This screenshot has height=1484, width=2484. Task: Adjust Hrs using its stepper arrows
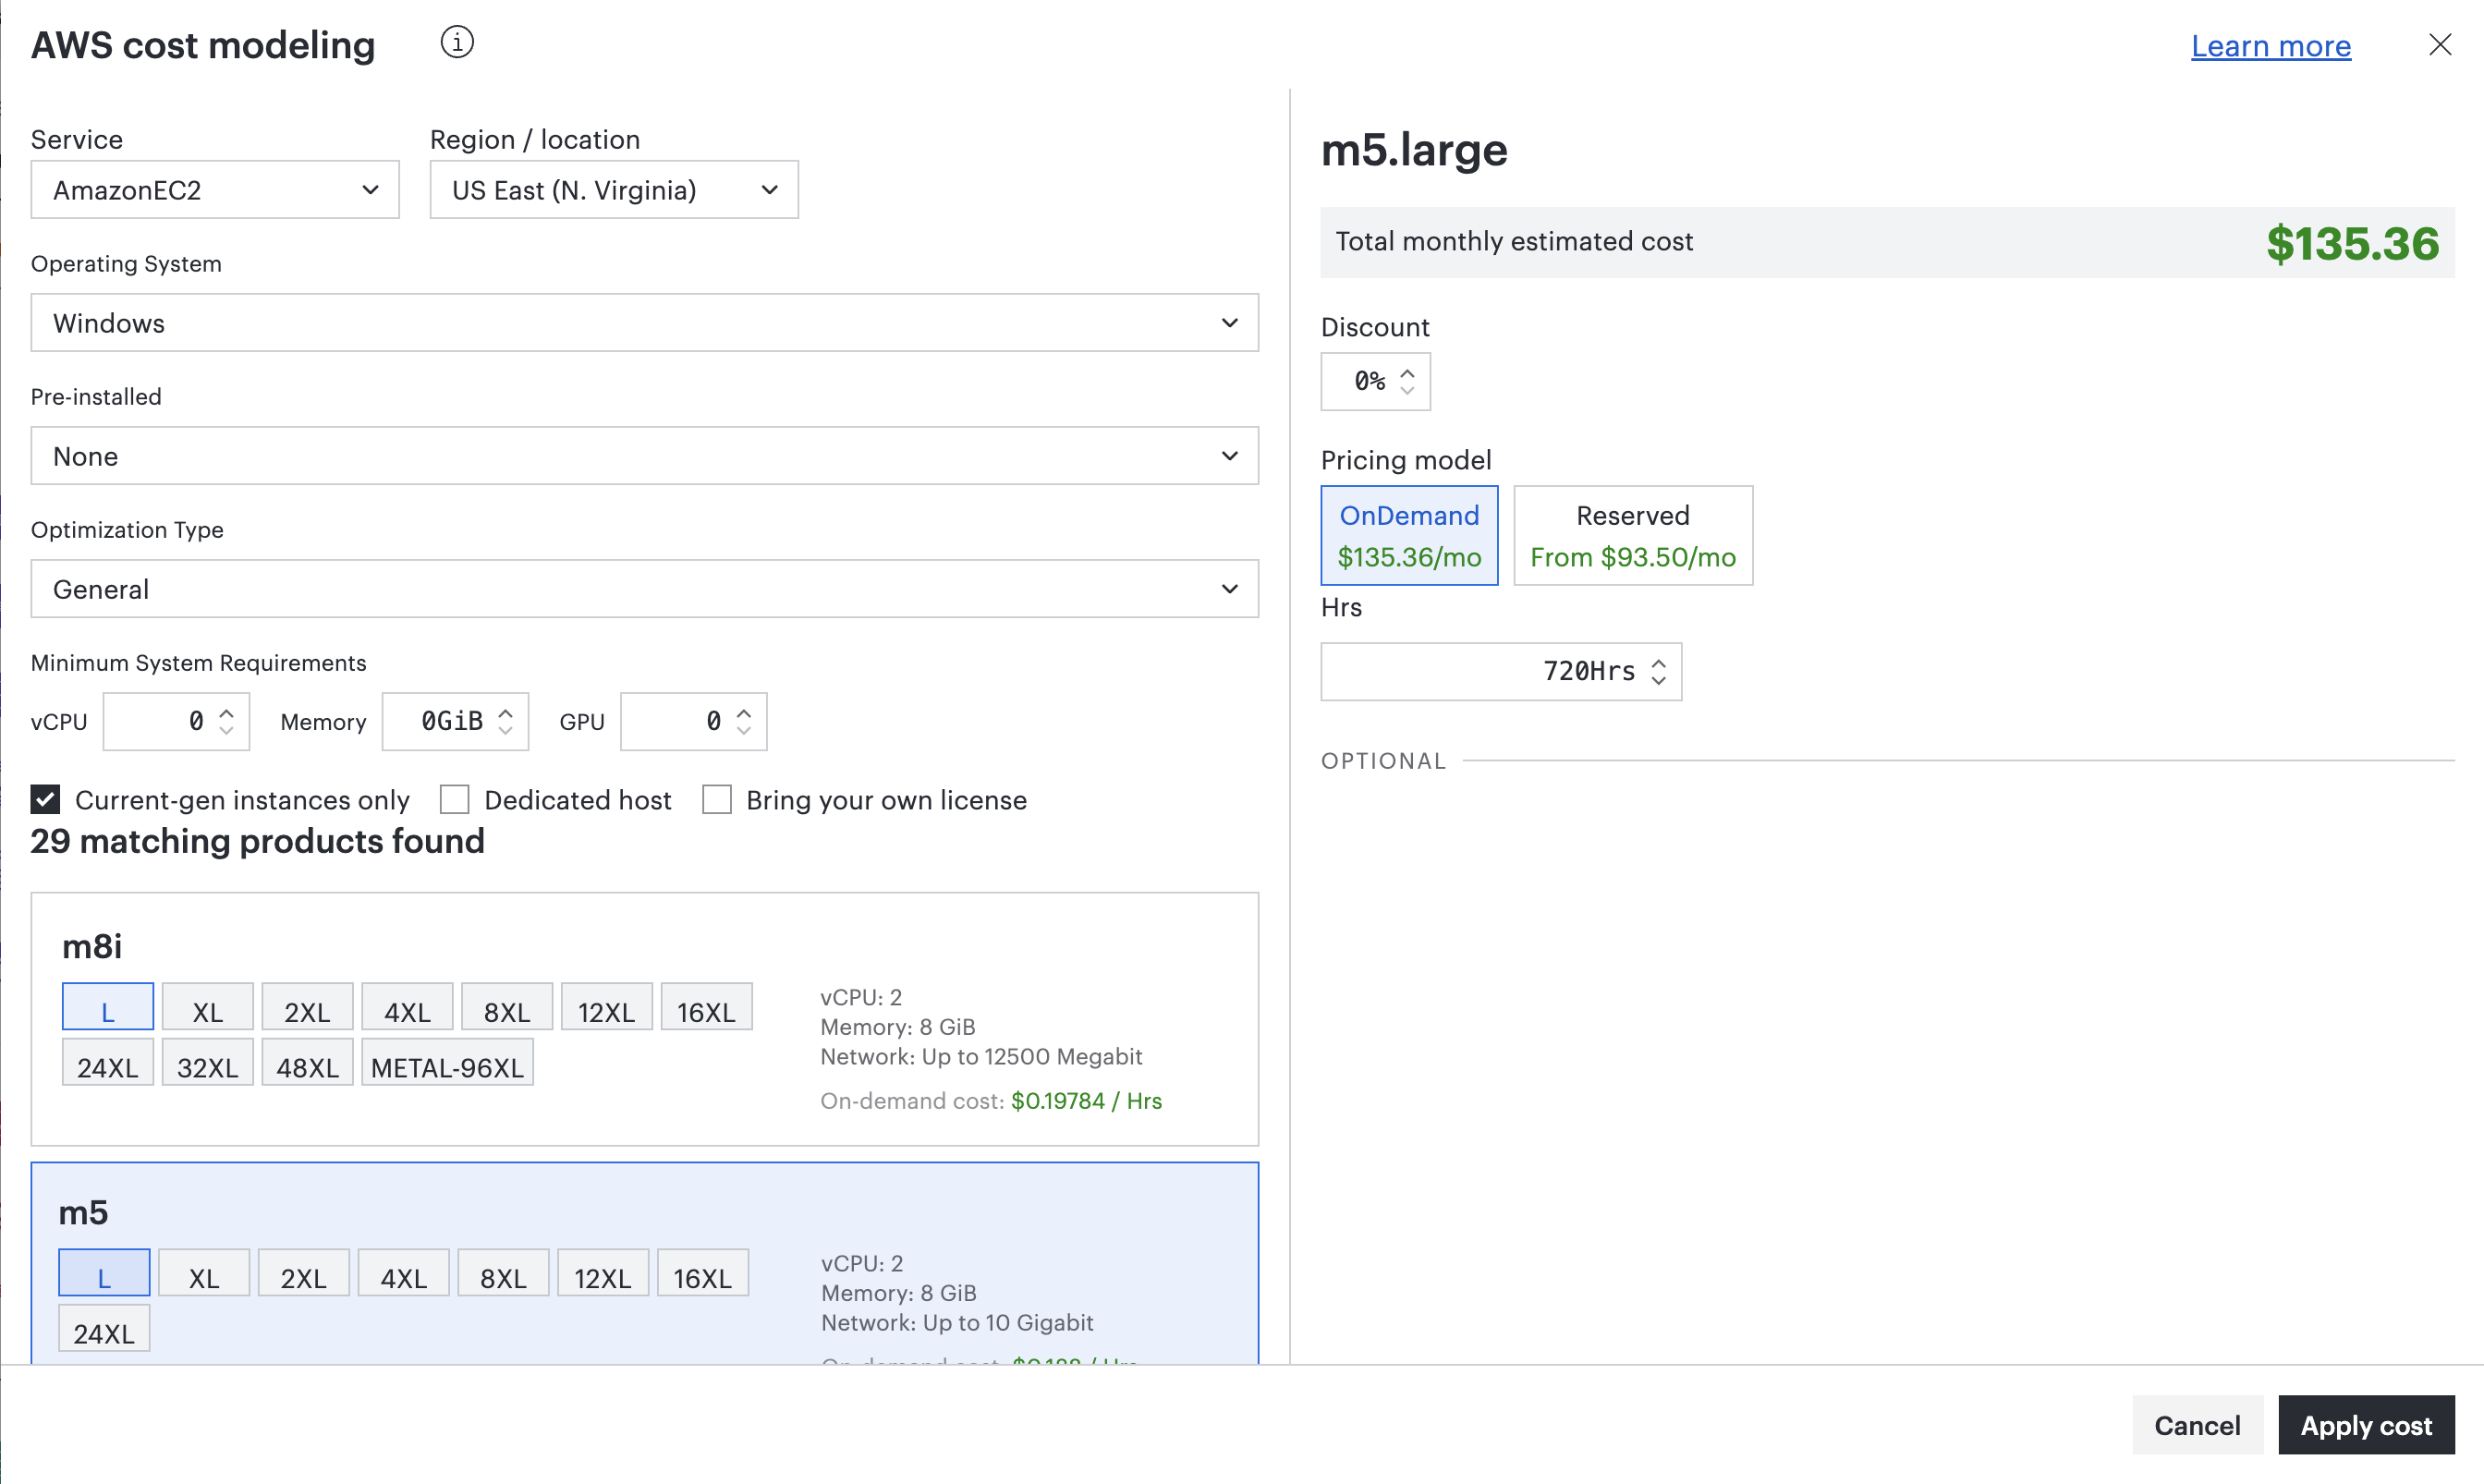click(1659, 672)
